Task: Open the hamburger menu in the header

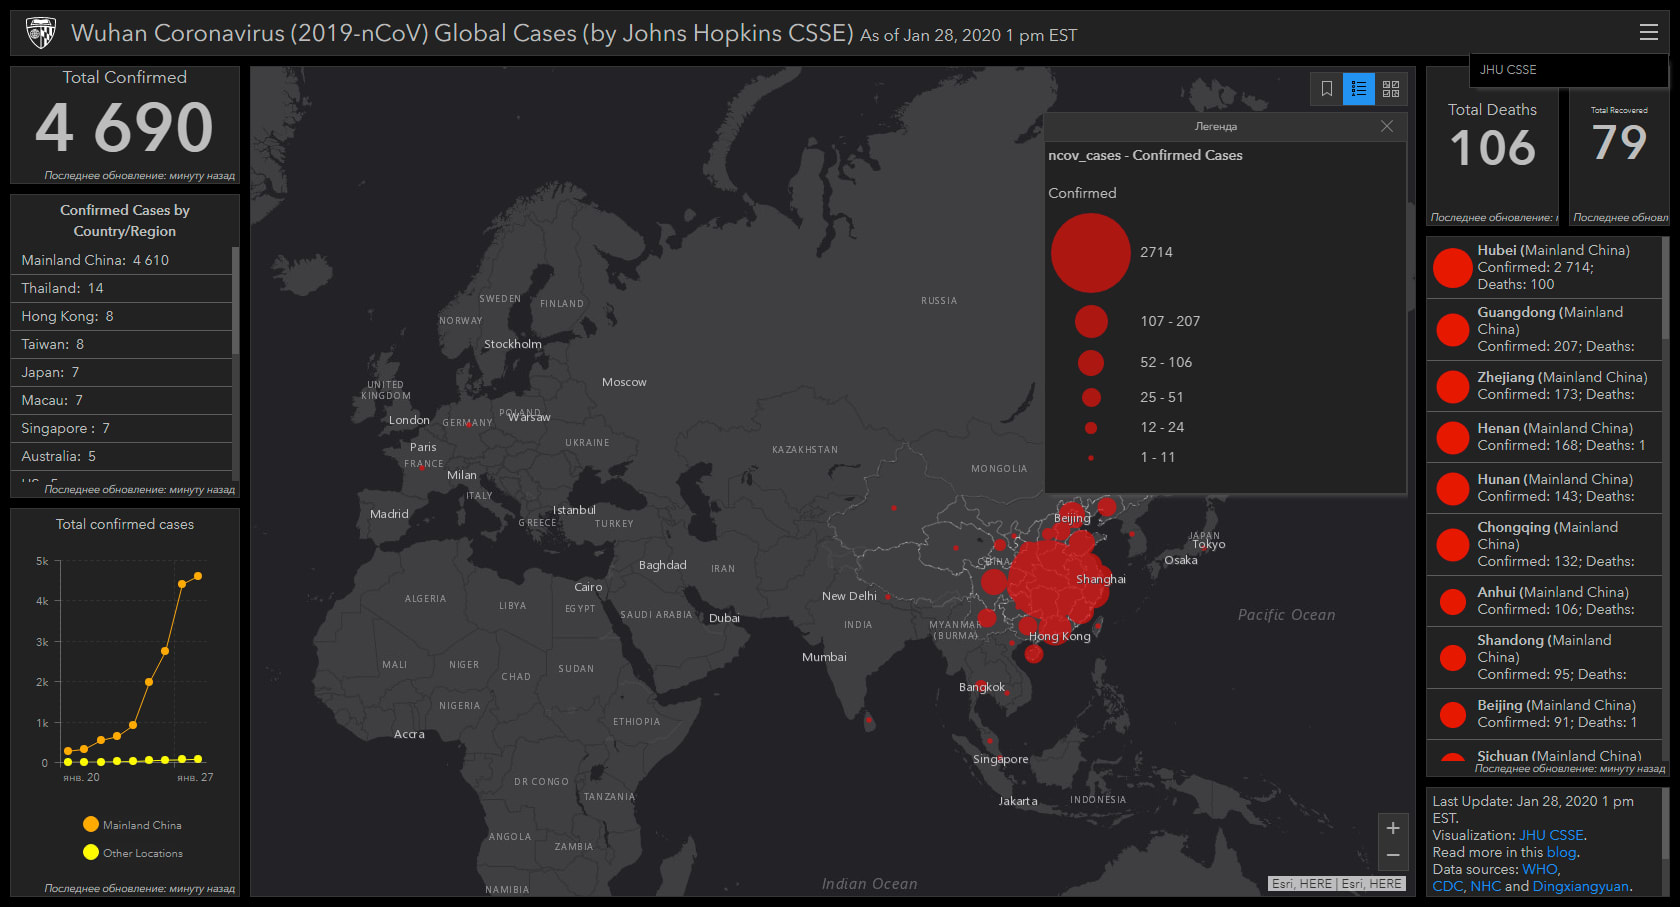Action: click(x=1649, y=32)
